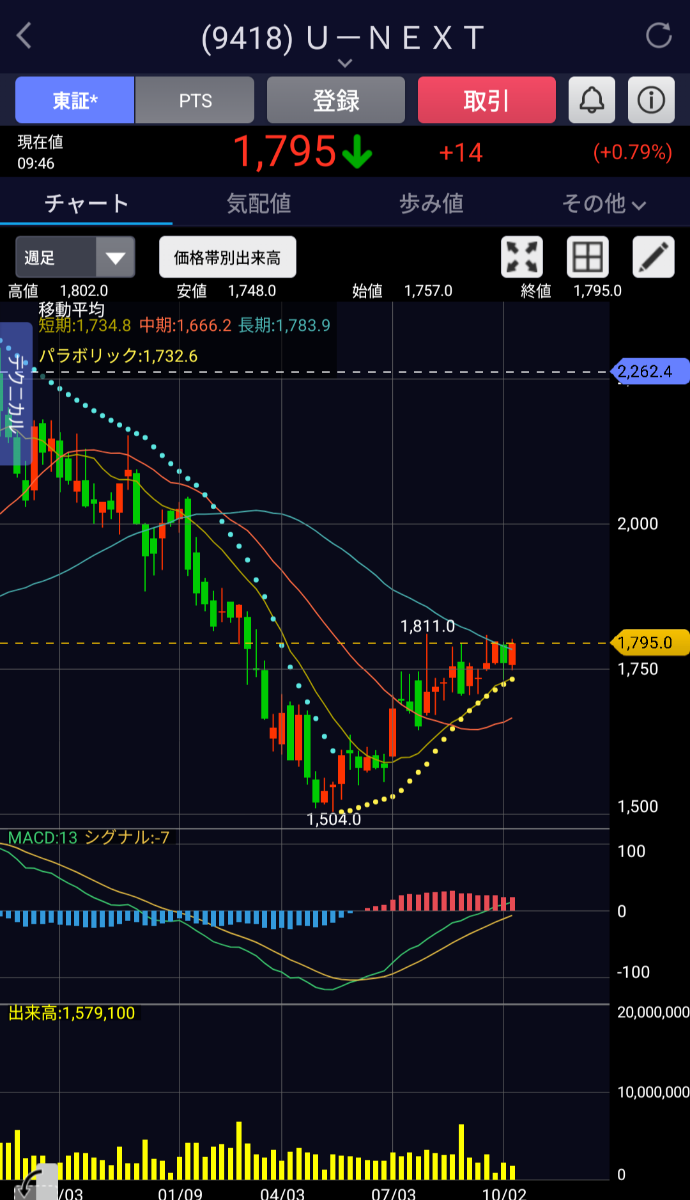Viewport: 690px width, 1200px height.
Task: Open stock information (i) icon
Action: coord(651,100)
